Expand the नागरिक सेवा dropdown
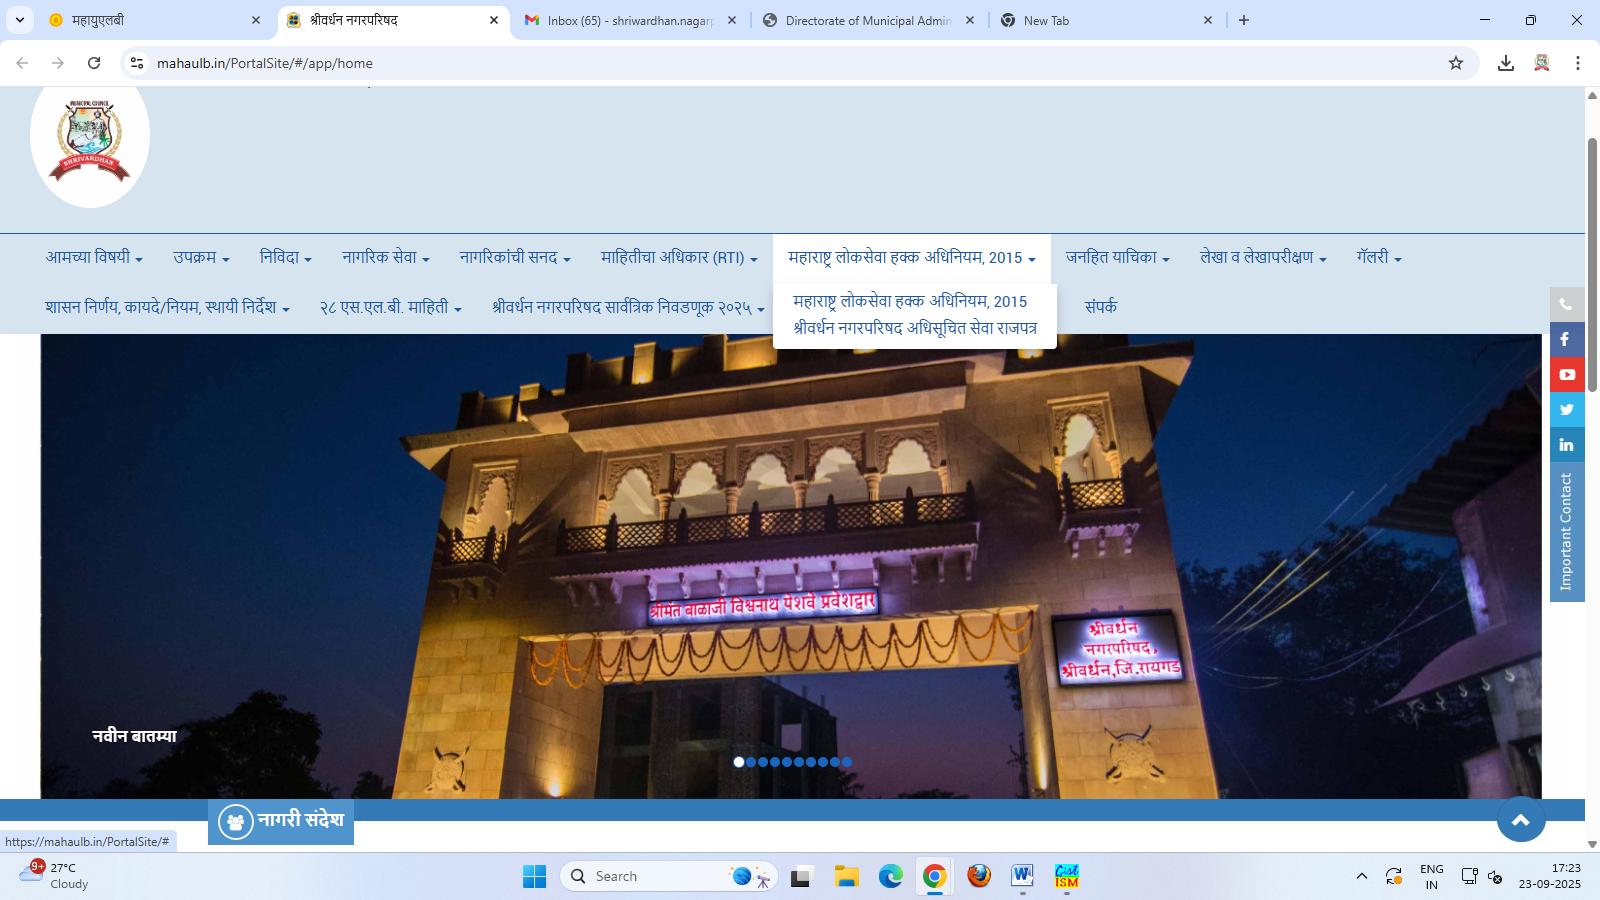This screenshot has height=900, width=1600. (385, 257)
